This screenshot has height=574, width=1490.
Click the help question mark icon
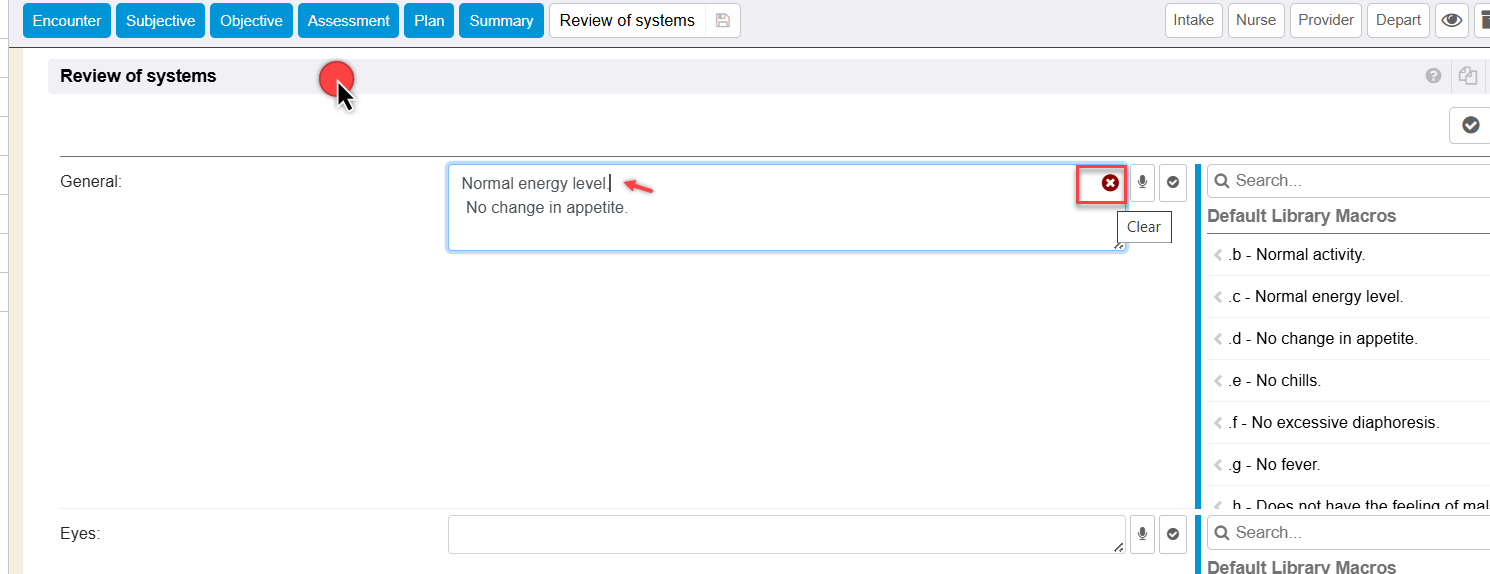click(x=1433, y=76)
